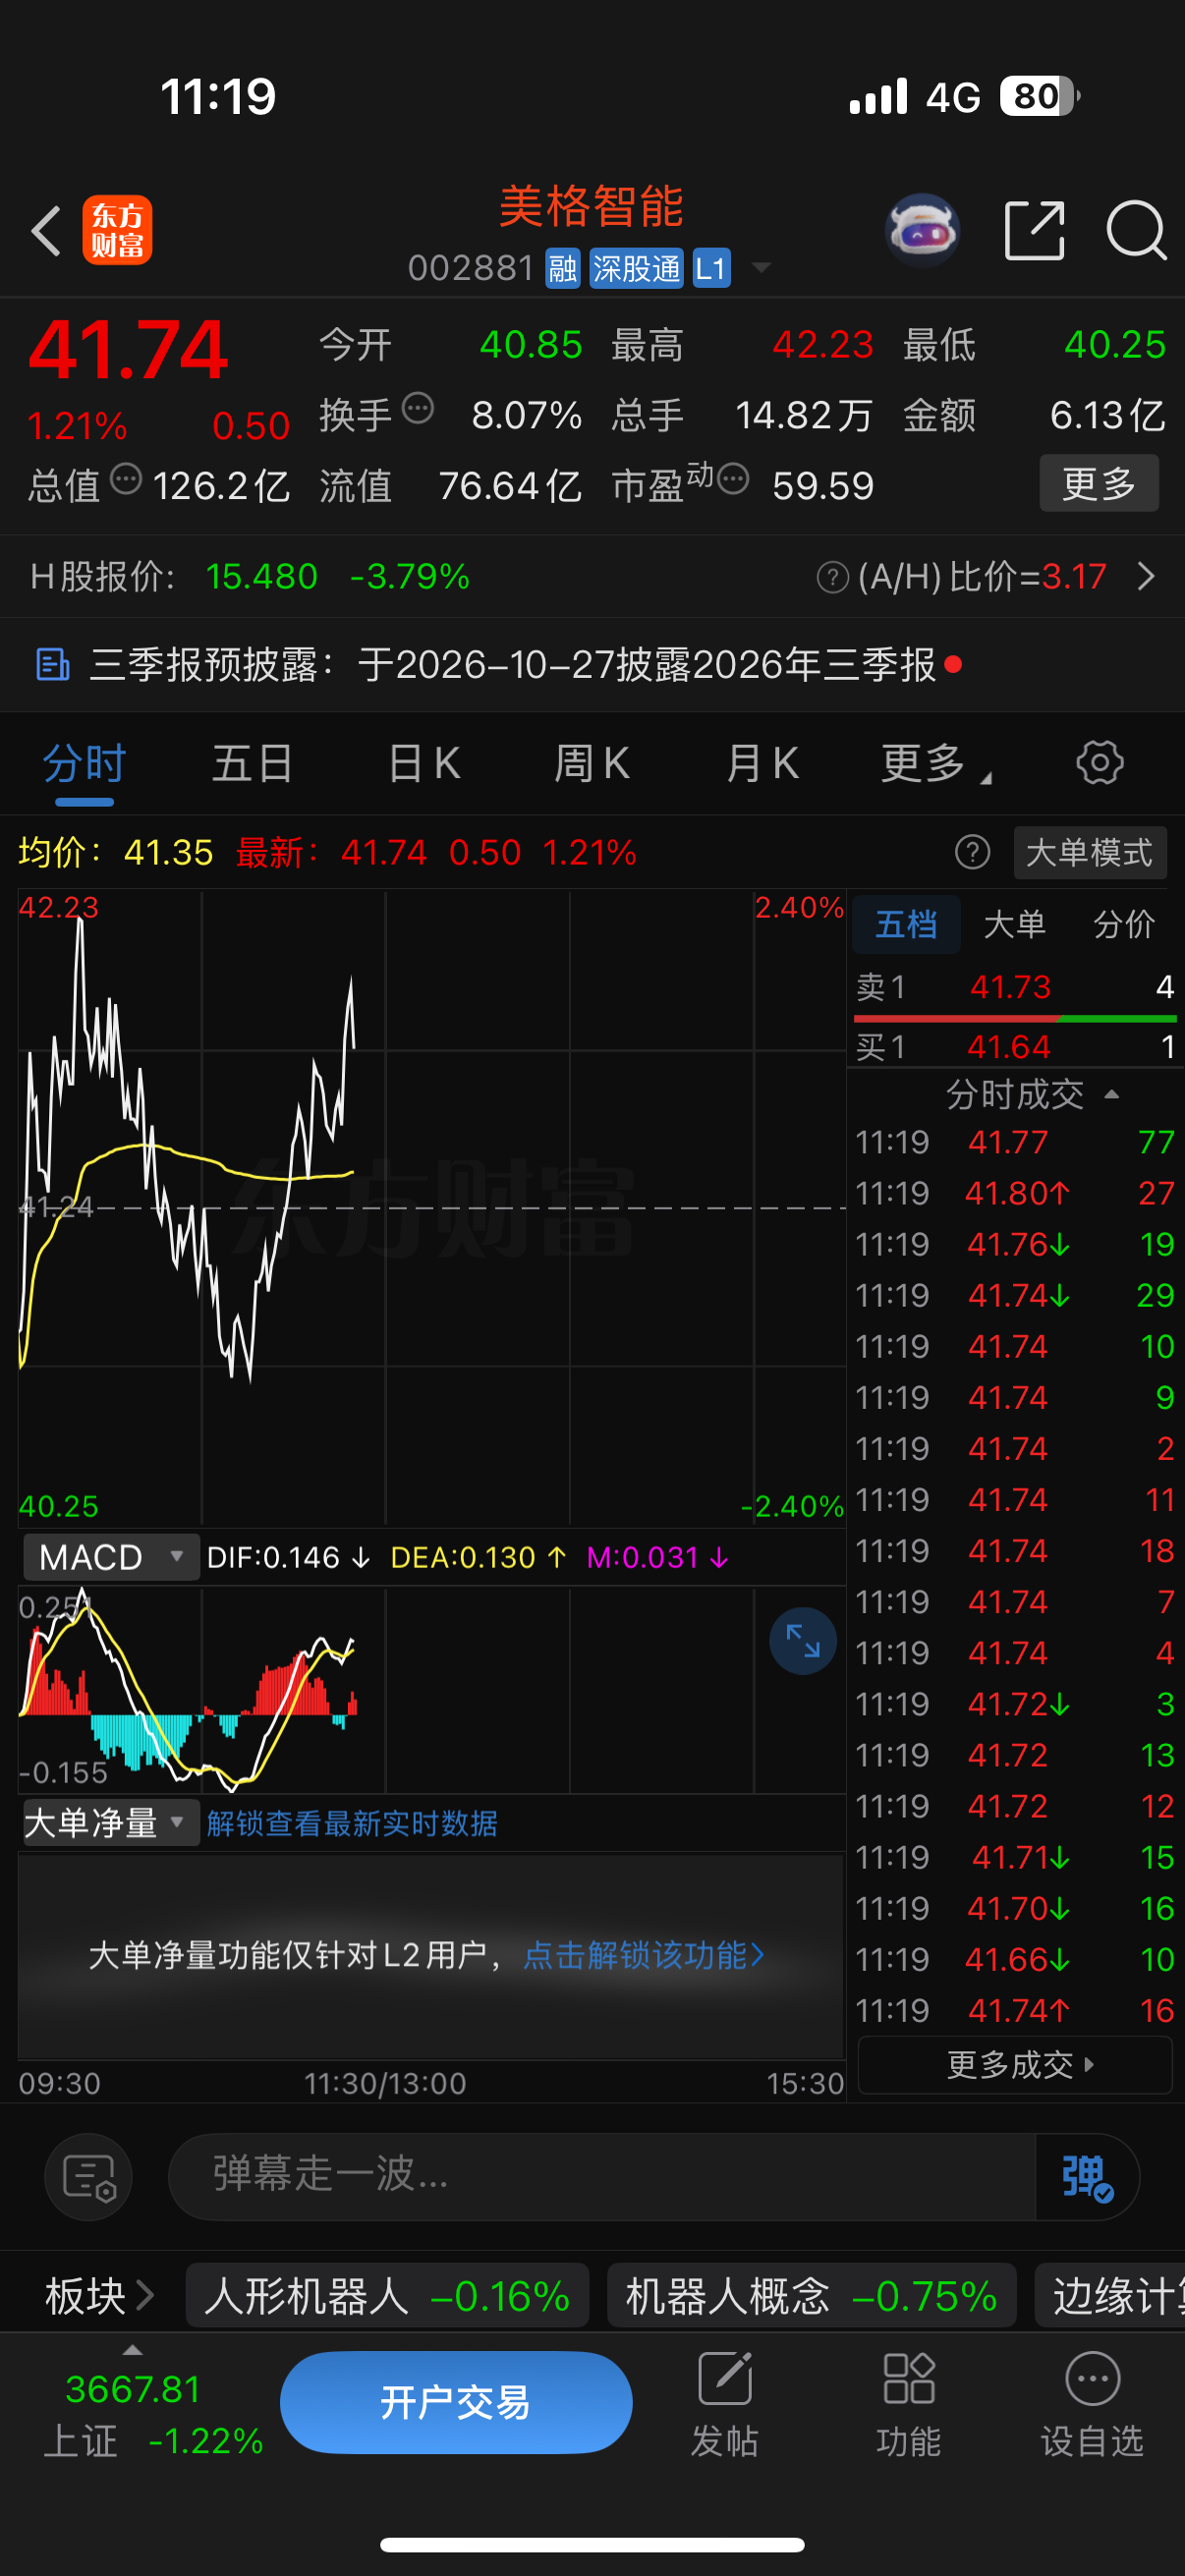Open 机器人概念 sector chip
1185x2576 pixels.
[x=811, y=2296]
